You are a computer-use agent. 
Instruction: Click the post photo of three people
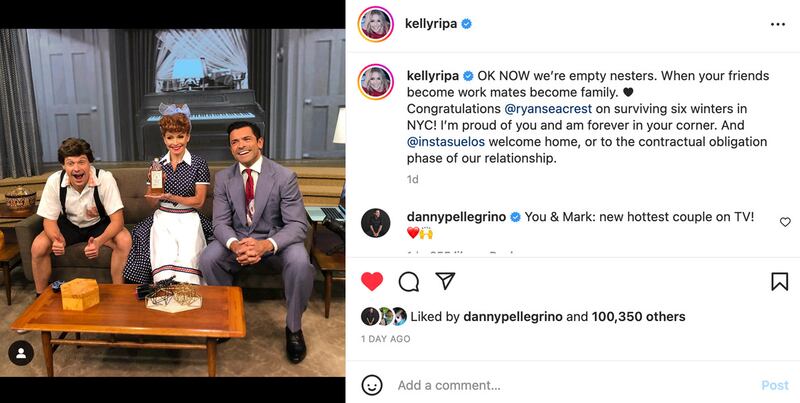point(172,203)
